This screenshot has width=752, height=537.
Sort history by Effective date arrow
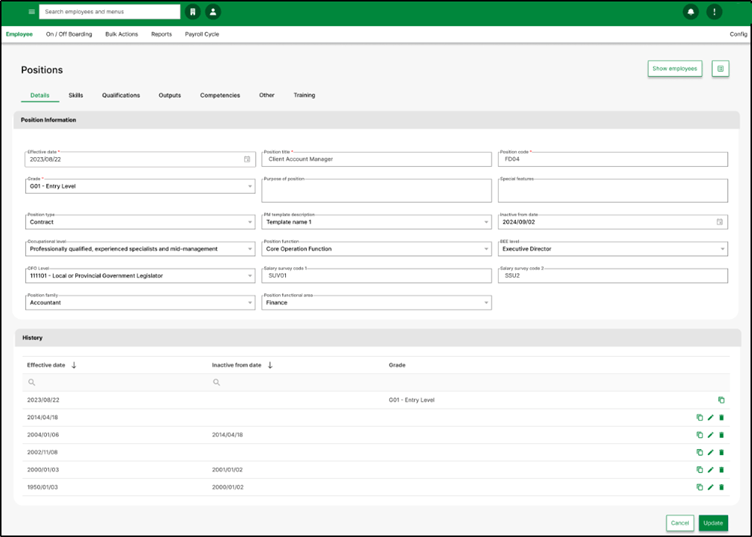tap(74, 365)
